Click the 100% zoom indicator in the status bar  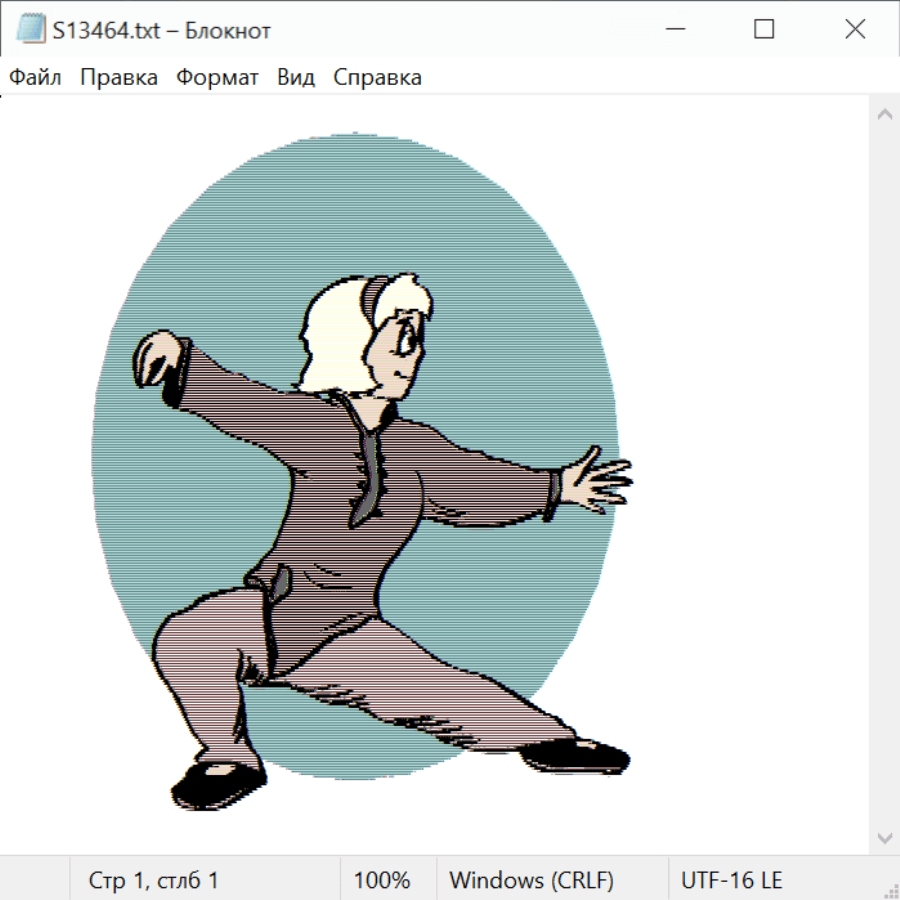382,881
